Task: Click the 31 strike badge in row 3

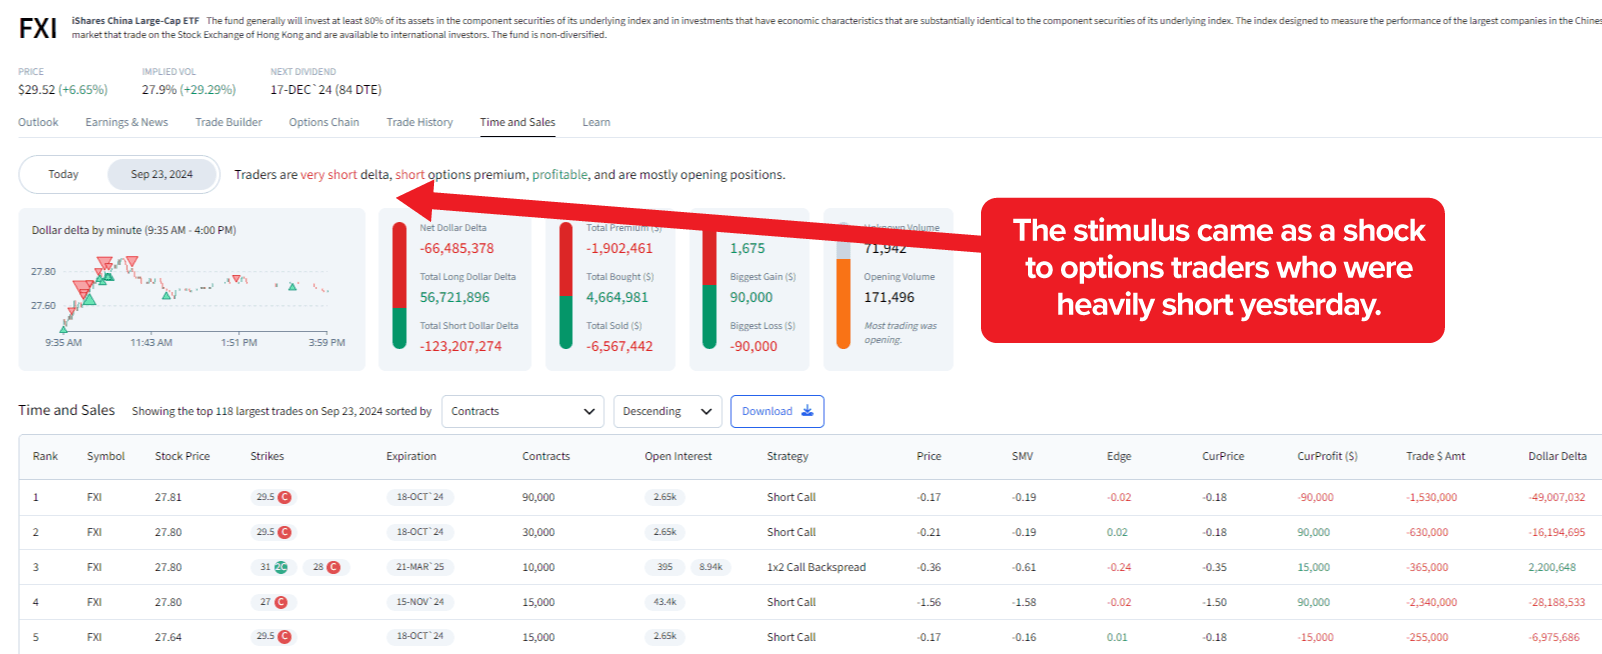Action: point(272,567)
